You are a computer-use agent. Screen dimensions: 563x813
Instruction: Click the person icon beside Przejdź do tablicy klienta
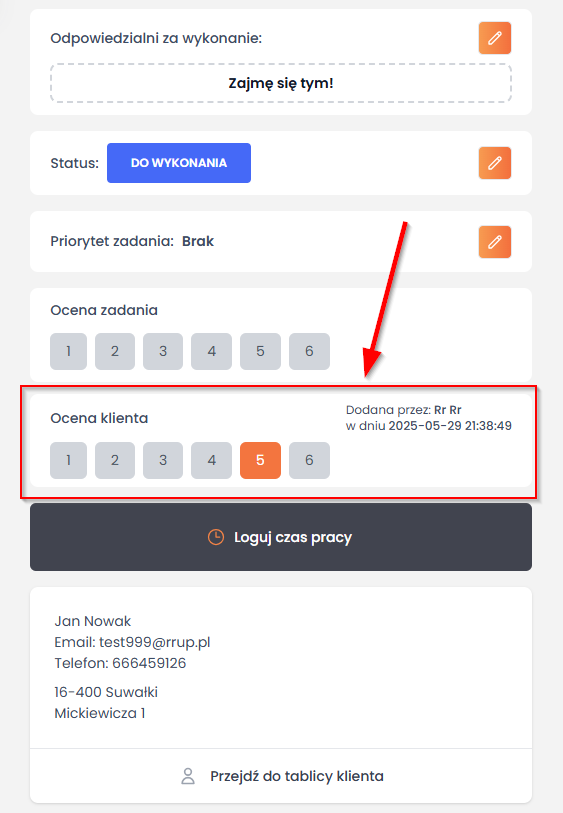[x=188, y=776]
